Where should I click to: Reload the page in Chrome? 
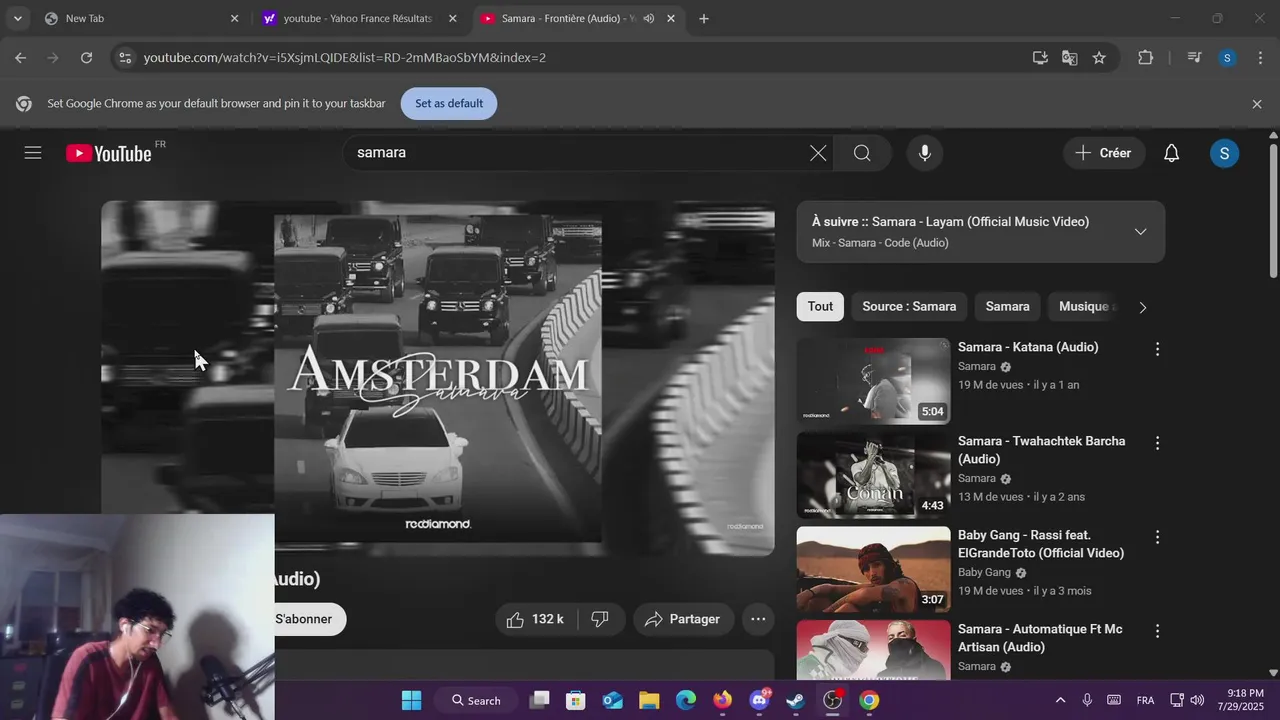tap(86, 58)
